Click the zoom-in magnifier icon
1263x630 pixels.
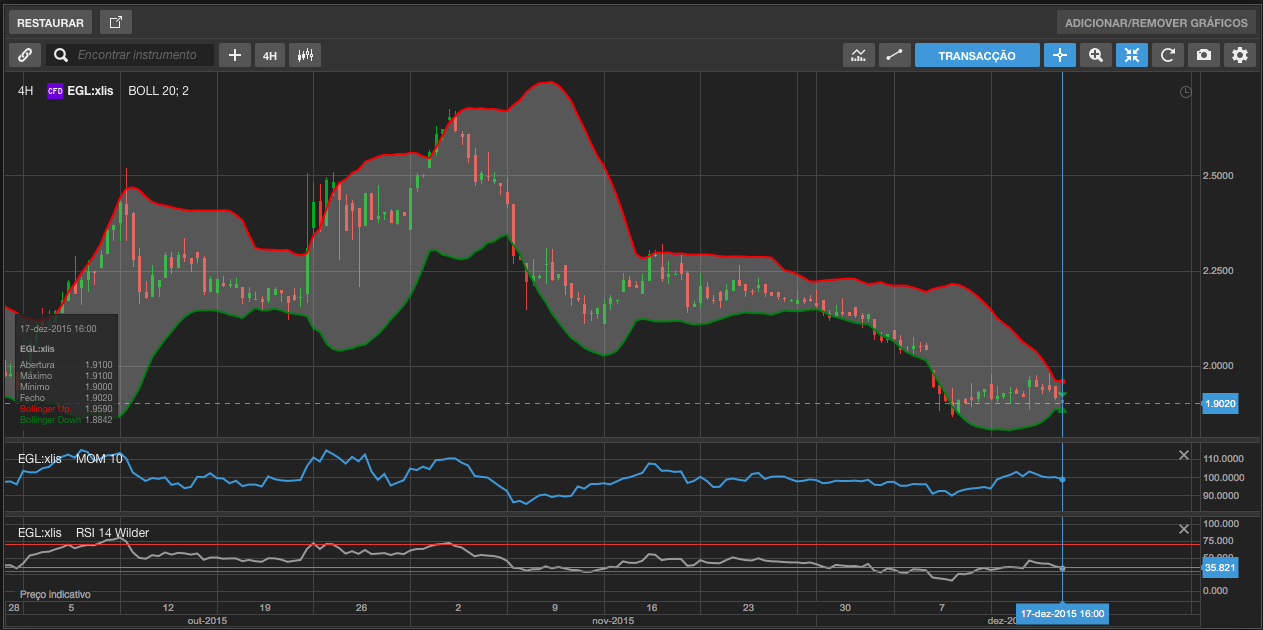pos(1096,55)
